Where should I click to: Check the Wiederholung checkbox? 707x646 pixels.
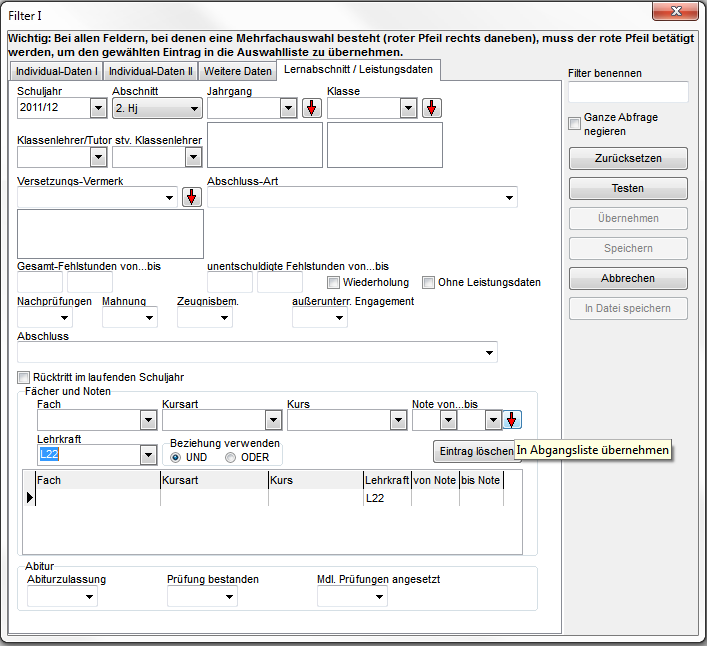click(x=335, y=283)
